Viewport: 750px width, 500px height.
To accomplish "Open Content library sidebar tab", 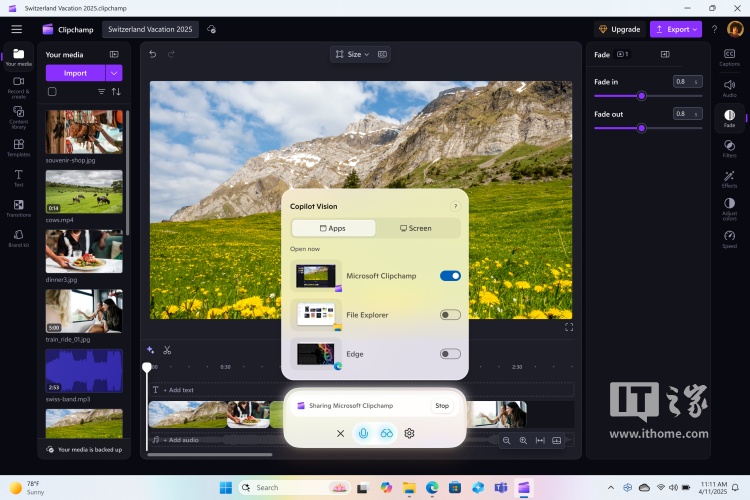I will pyautogui.click(x=19, y=118).
